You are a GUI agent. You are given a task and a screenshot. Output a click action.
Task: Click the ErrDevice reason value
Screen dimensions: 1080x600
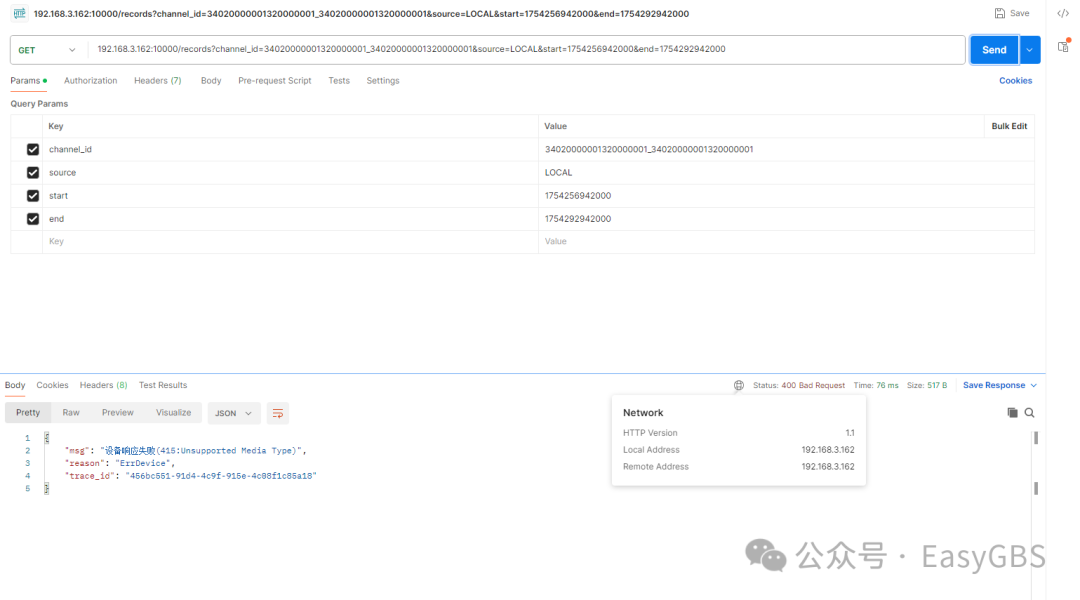[x=144, y=463]
